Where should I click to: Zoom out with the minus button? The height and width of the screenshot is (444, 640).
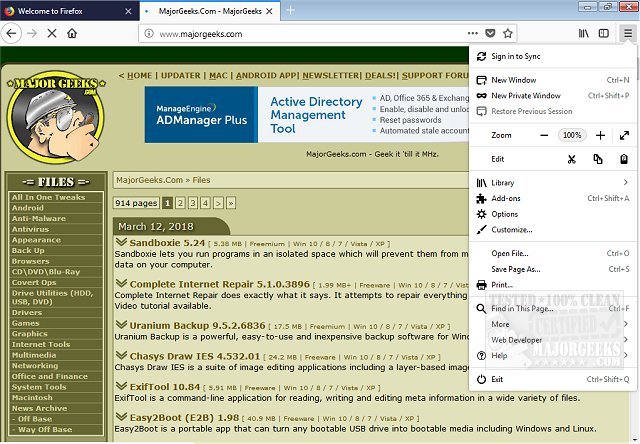(x=544, y=135)
